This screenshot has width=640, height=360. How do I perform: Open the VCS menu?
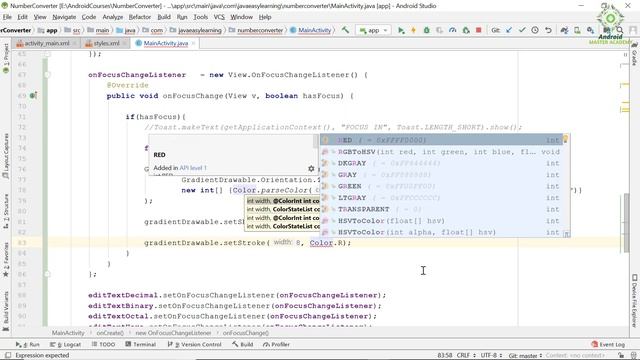(x=219, y=17)
